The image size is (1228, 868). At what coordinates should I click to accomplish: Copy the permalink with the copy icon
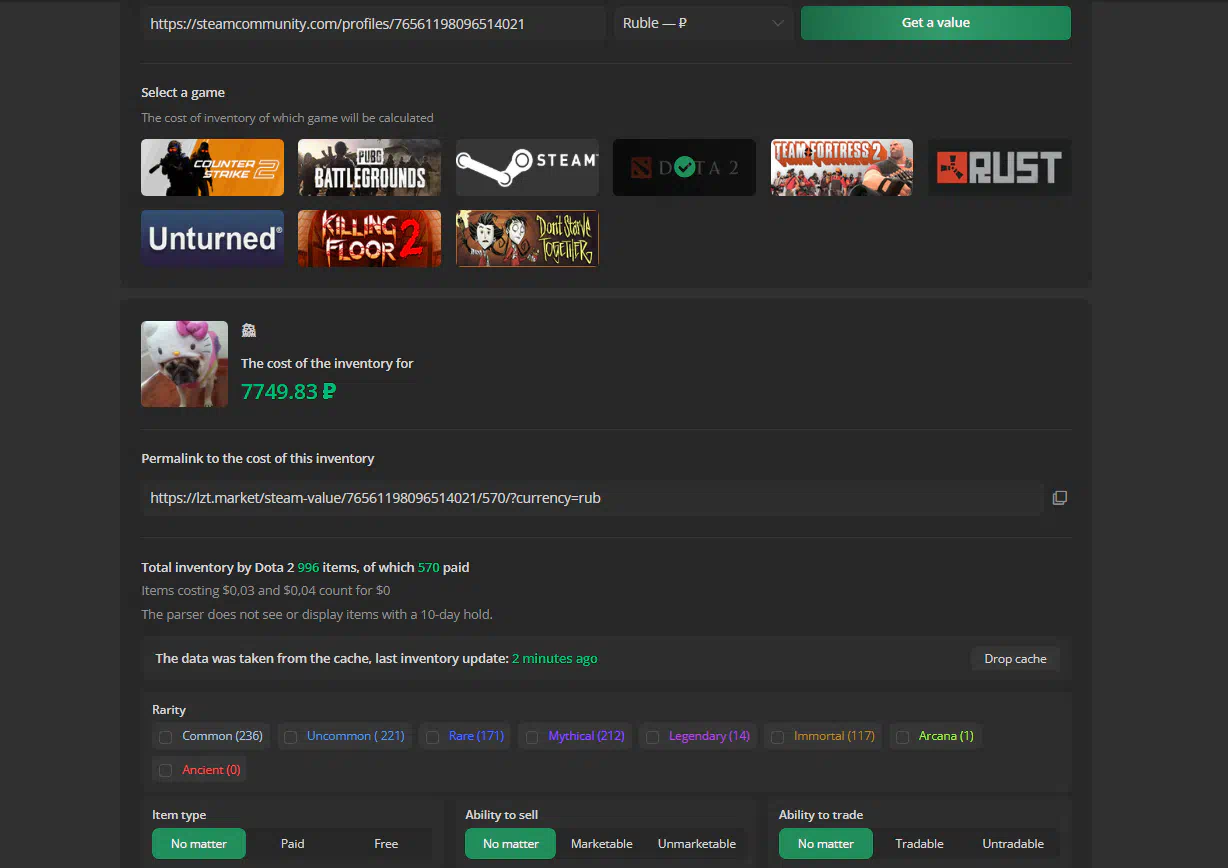[x=1060, y=498]
